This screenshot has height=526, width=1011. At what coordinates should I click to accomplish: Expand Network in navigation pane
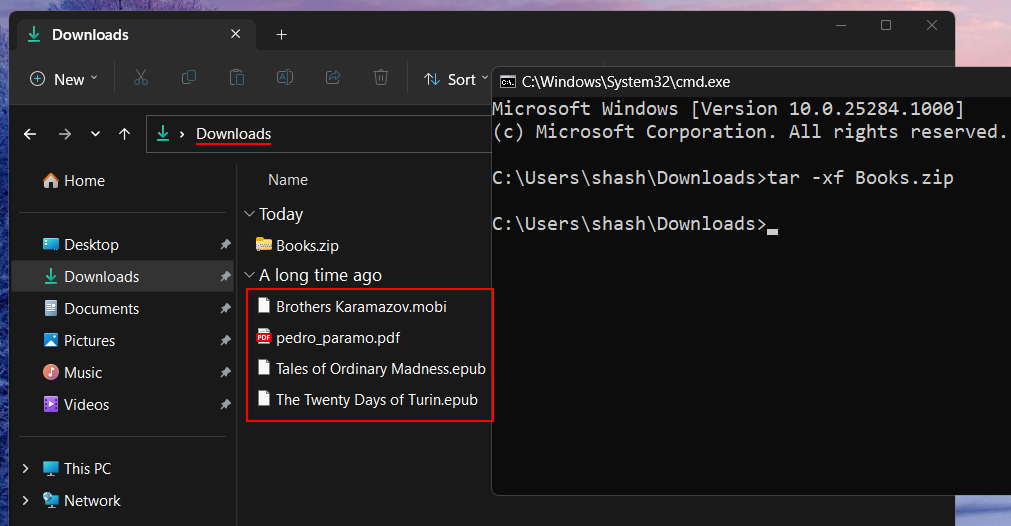tap(26, 501)
